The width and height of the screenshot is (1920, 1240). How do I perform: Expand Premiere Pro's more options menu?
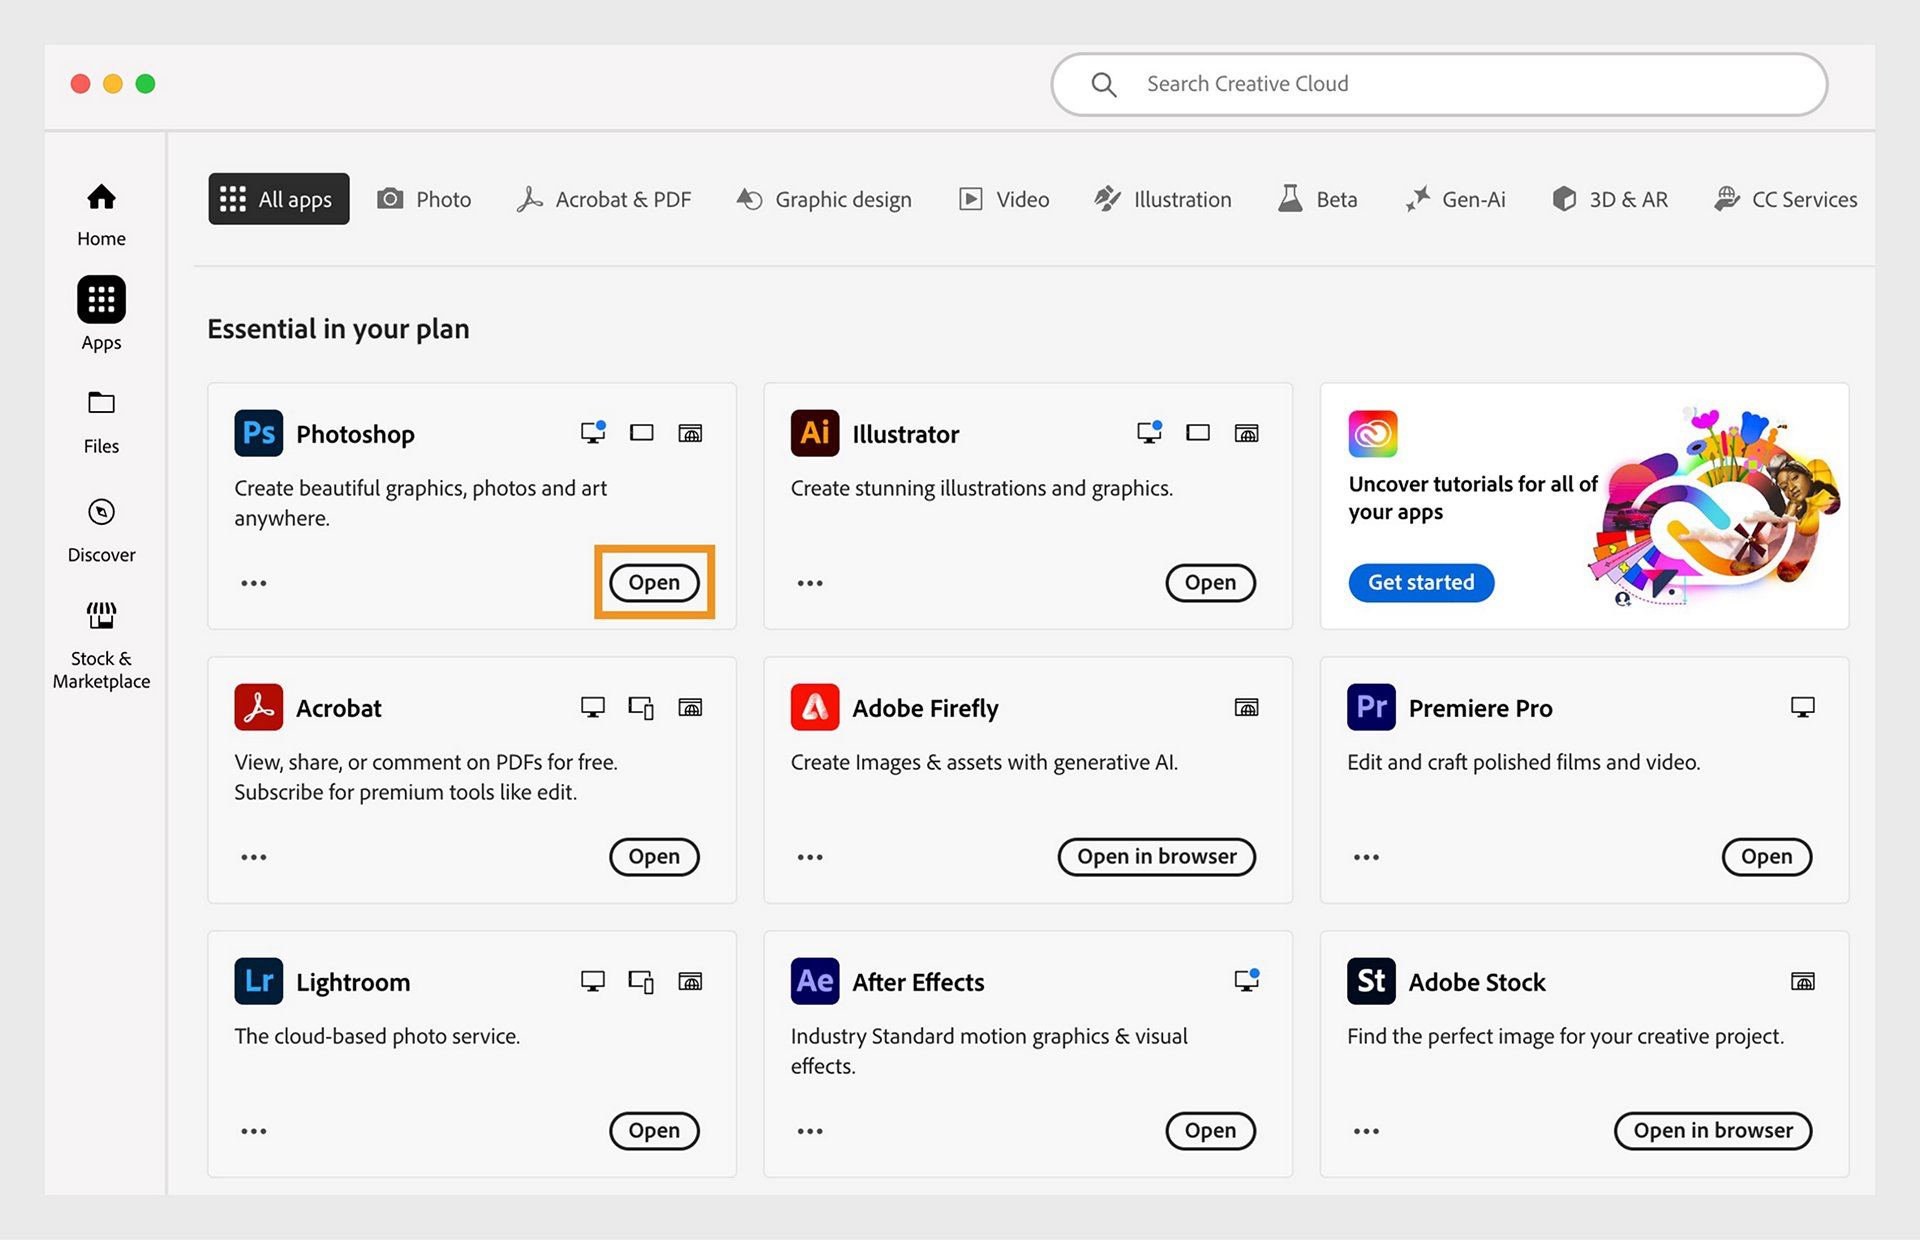click(x=1366, y=857)
